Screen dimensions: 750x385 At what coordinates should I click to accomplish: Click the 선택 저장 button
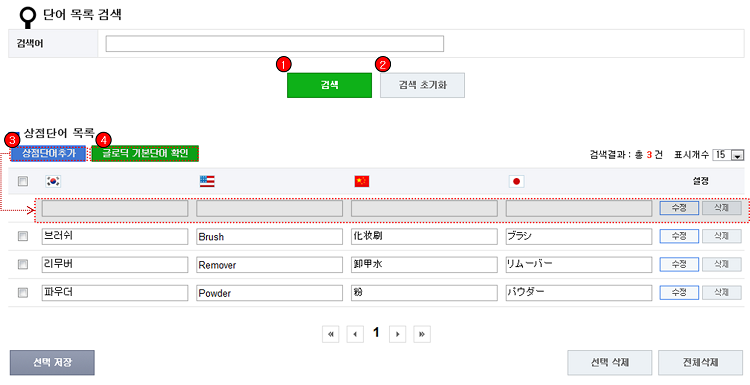[52, 363]
